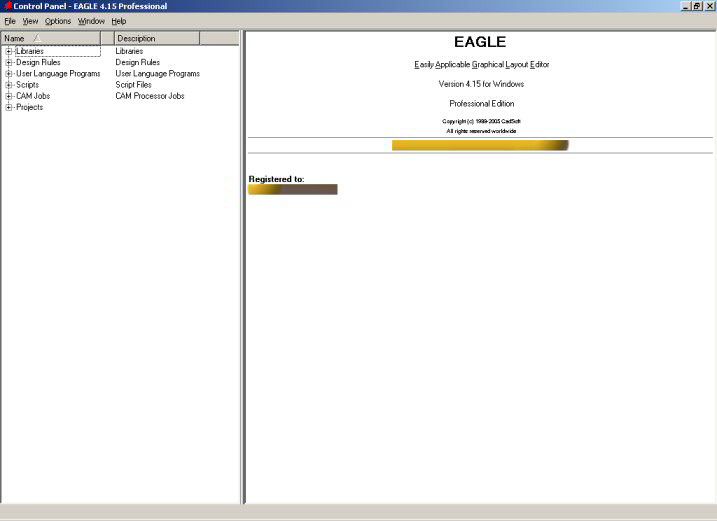
Task: Open the View menu
Action: pos(30,21)
